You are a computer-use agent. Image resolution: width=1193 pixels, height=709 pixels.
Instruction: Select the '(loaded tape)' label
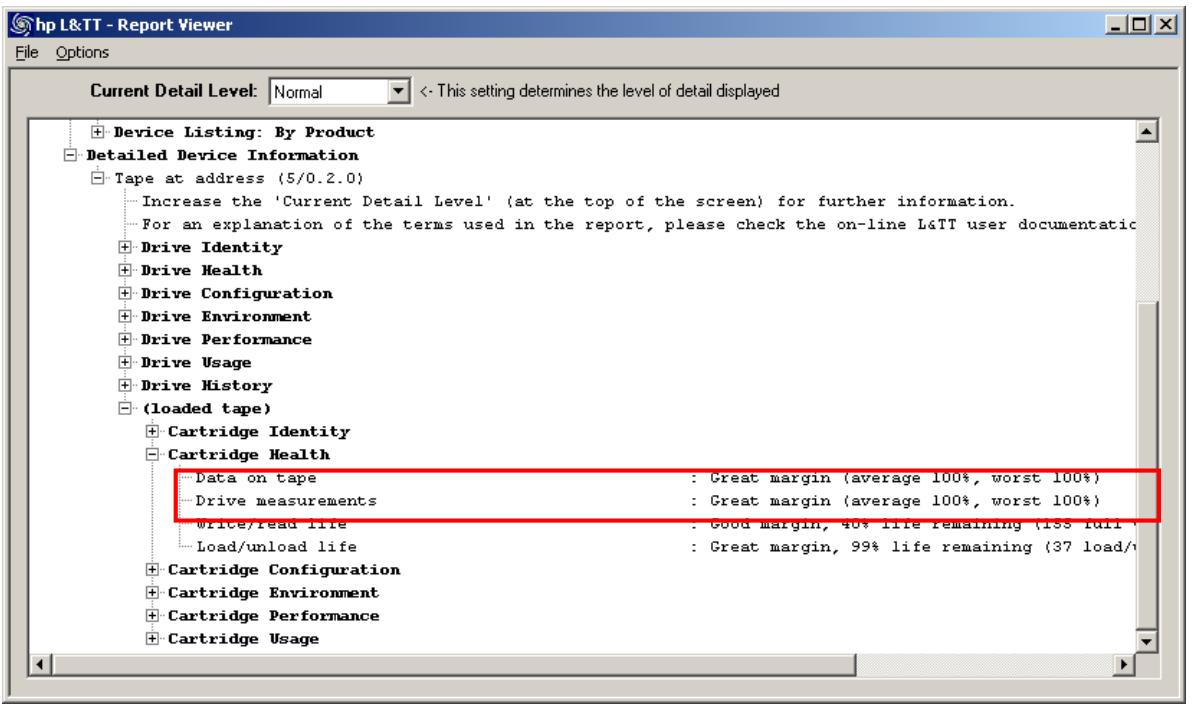click(x=206, y=409)
